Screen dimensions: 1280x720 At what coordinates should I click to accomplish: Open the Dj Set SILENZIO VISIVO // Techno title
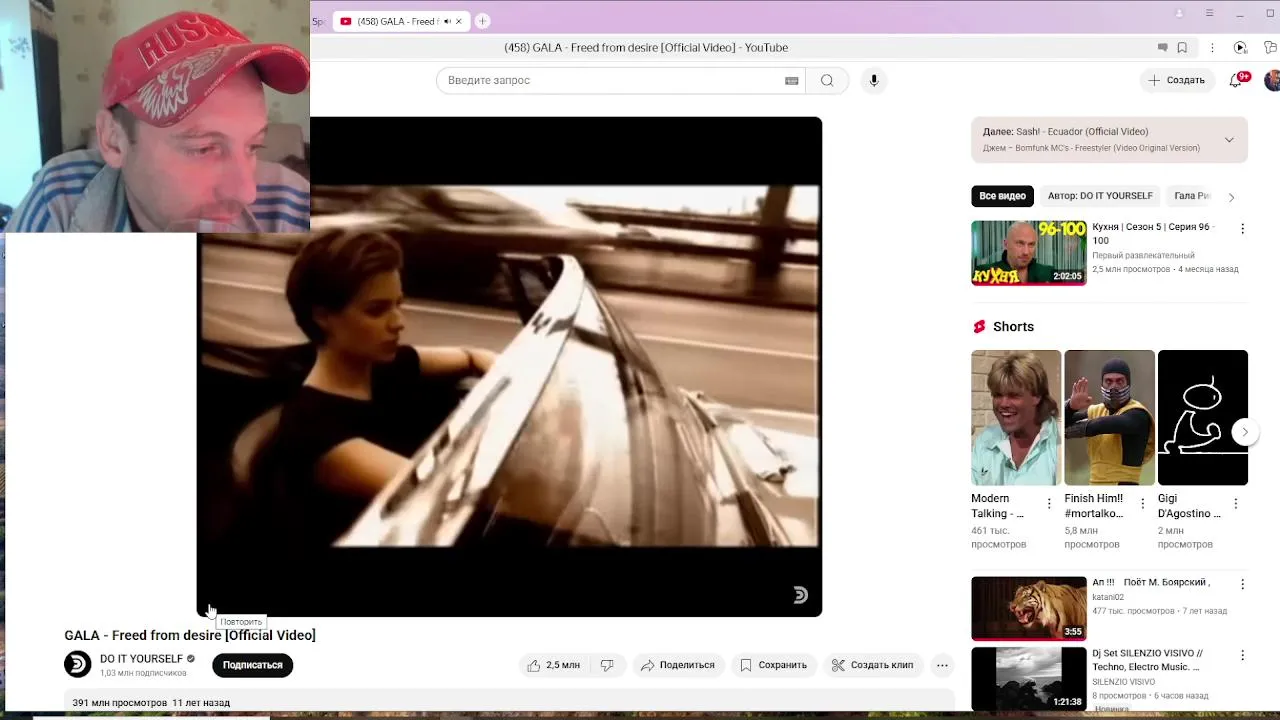pyautogui.click(x=1148, y=660)
